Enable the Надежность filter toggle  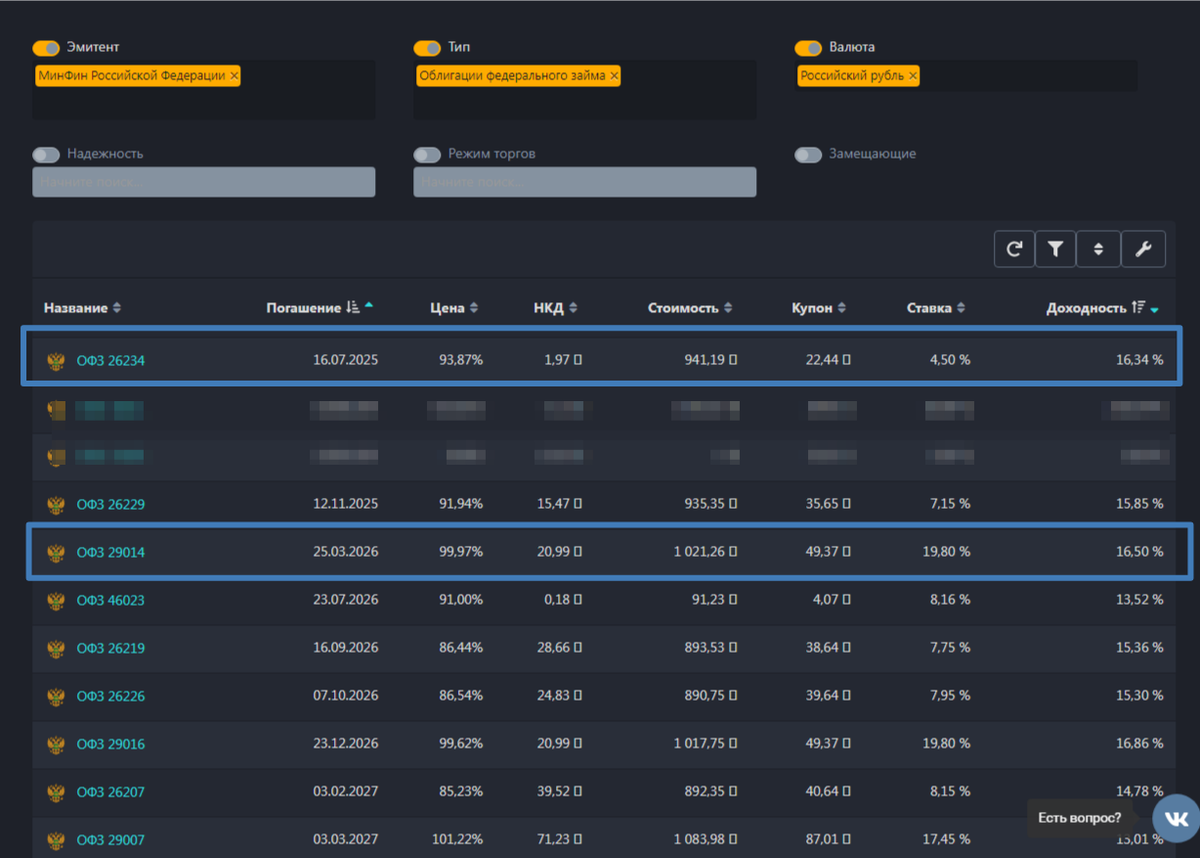[46, 155]
